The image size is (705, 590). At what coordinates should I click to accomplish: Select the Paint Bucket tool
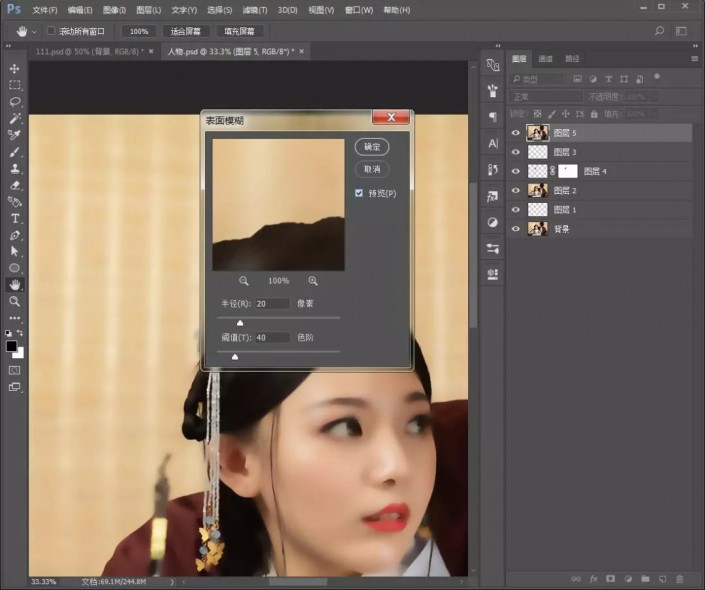click(14, 201)
